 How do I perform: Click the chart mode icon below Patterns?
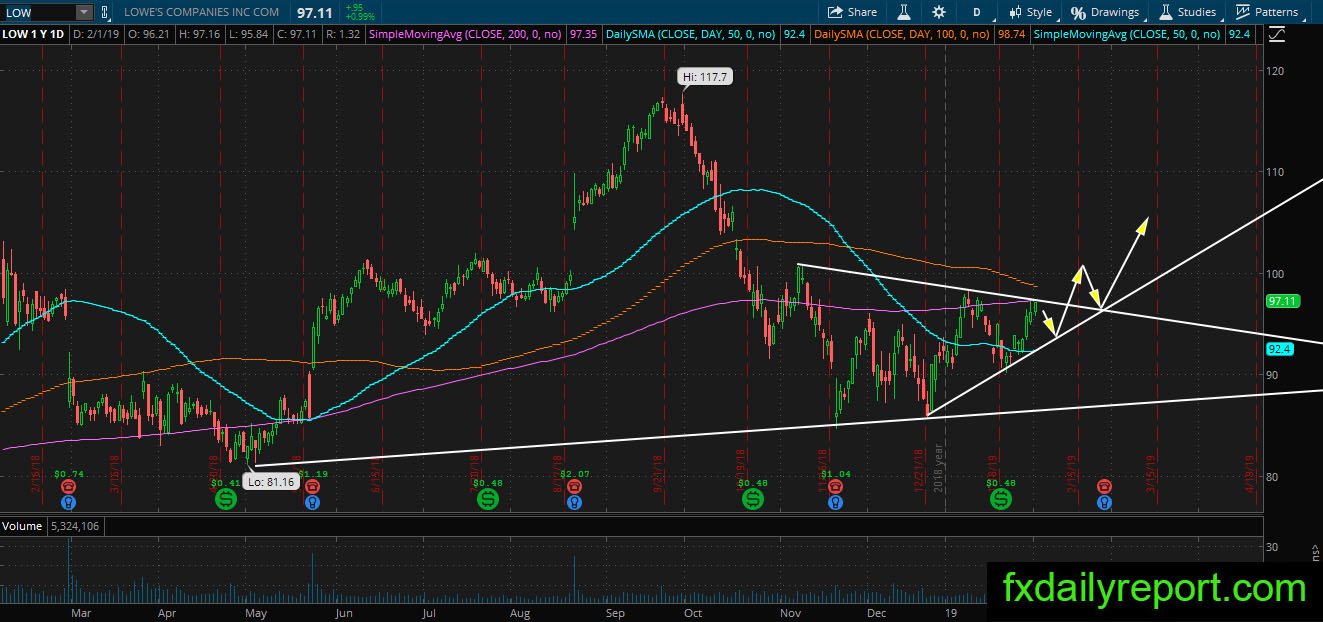(x=1276, y=35)
